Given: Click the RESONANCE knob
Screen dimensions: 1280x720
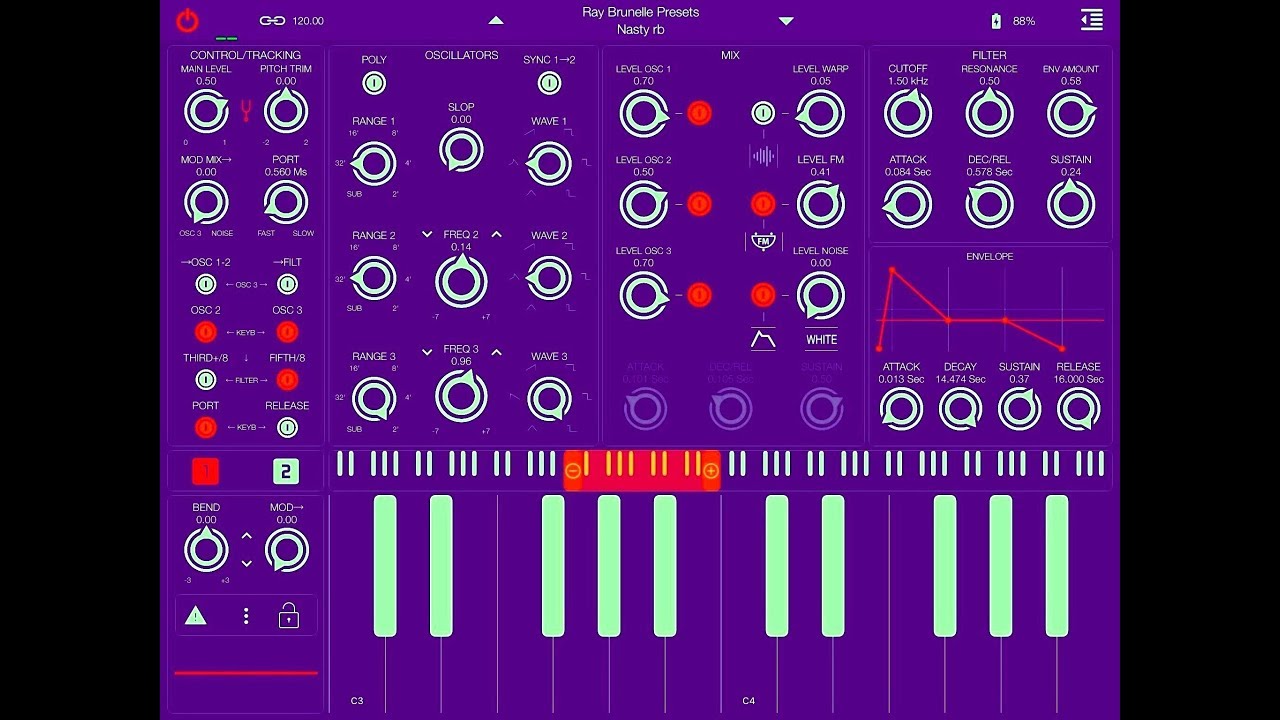Looking at the screenshot, I should point(989,113).
